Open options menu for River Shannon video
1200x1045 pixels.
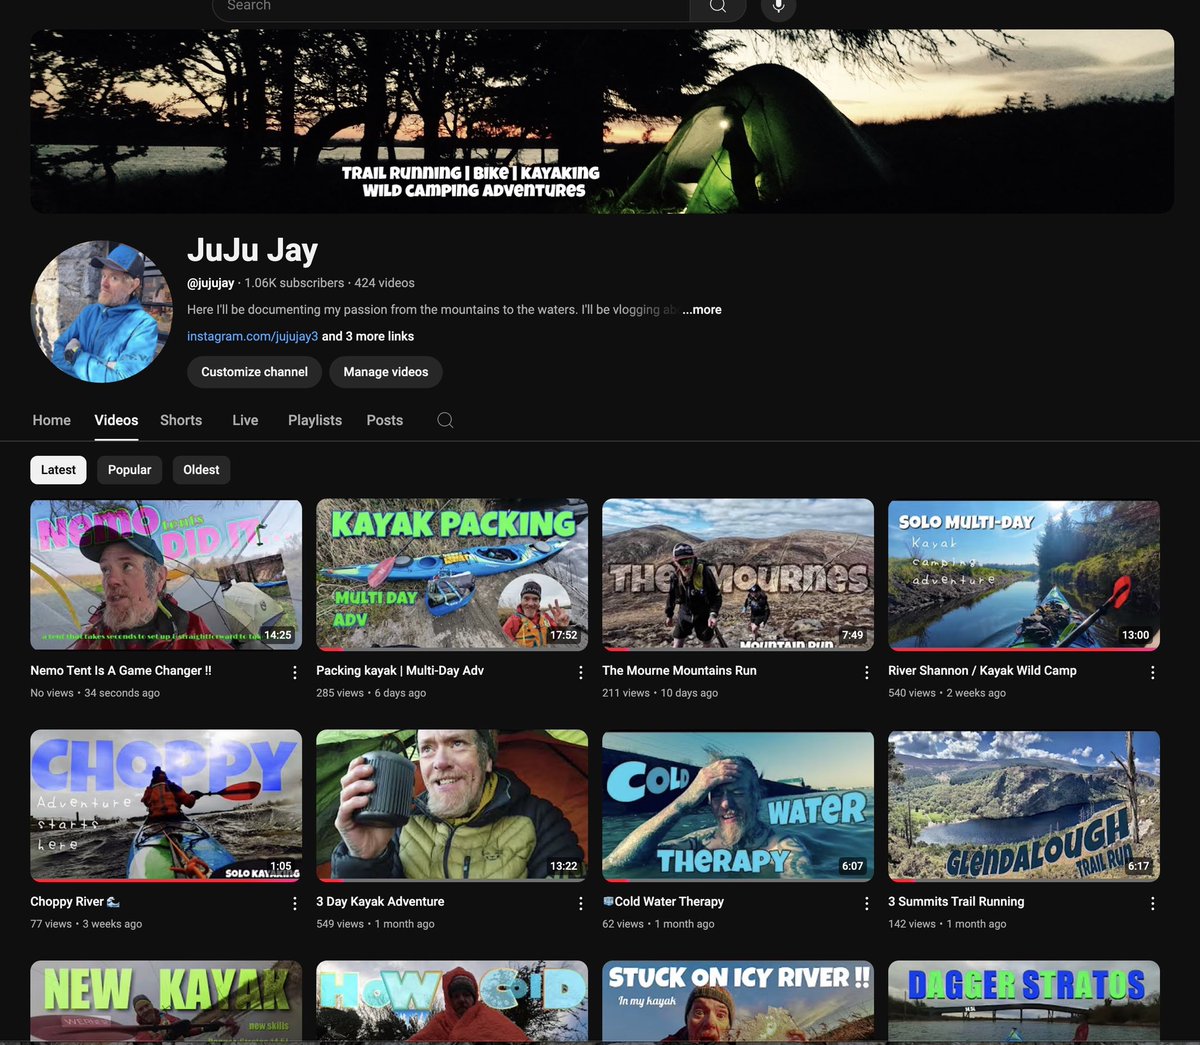pyautogui.click(x=1153, y=673)
